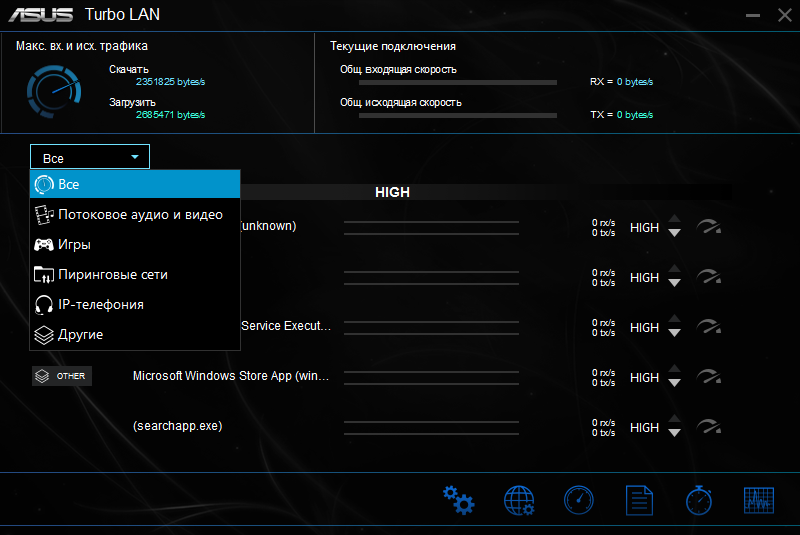Raise priority of the unknown row
Viewport: 800px width, 535px height.
(674, 219)
